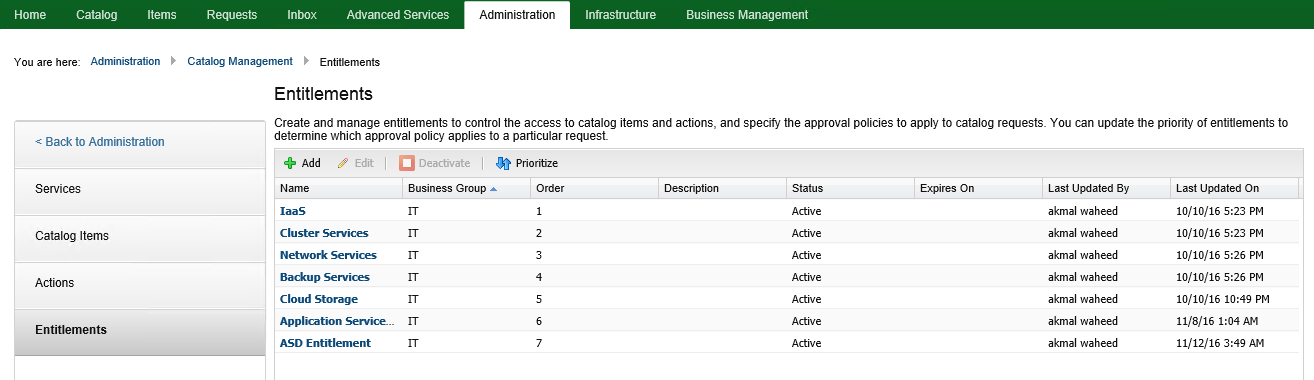Viewport: 1314px width, 380px height.
Task: Open the Infrastructure tab
Action: [x=620, y=15]
